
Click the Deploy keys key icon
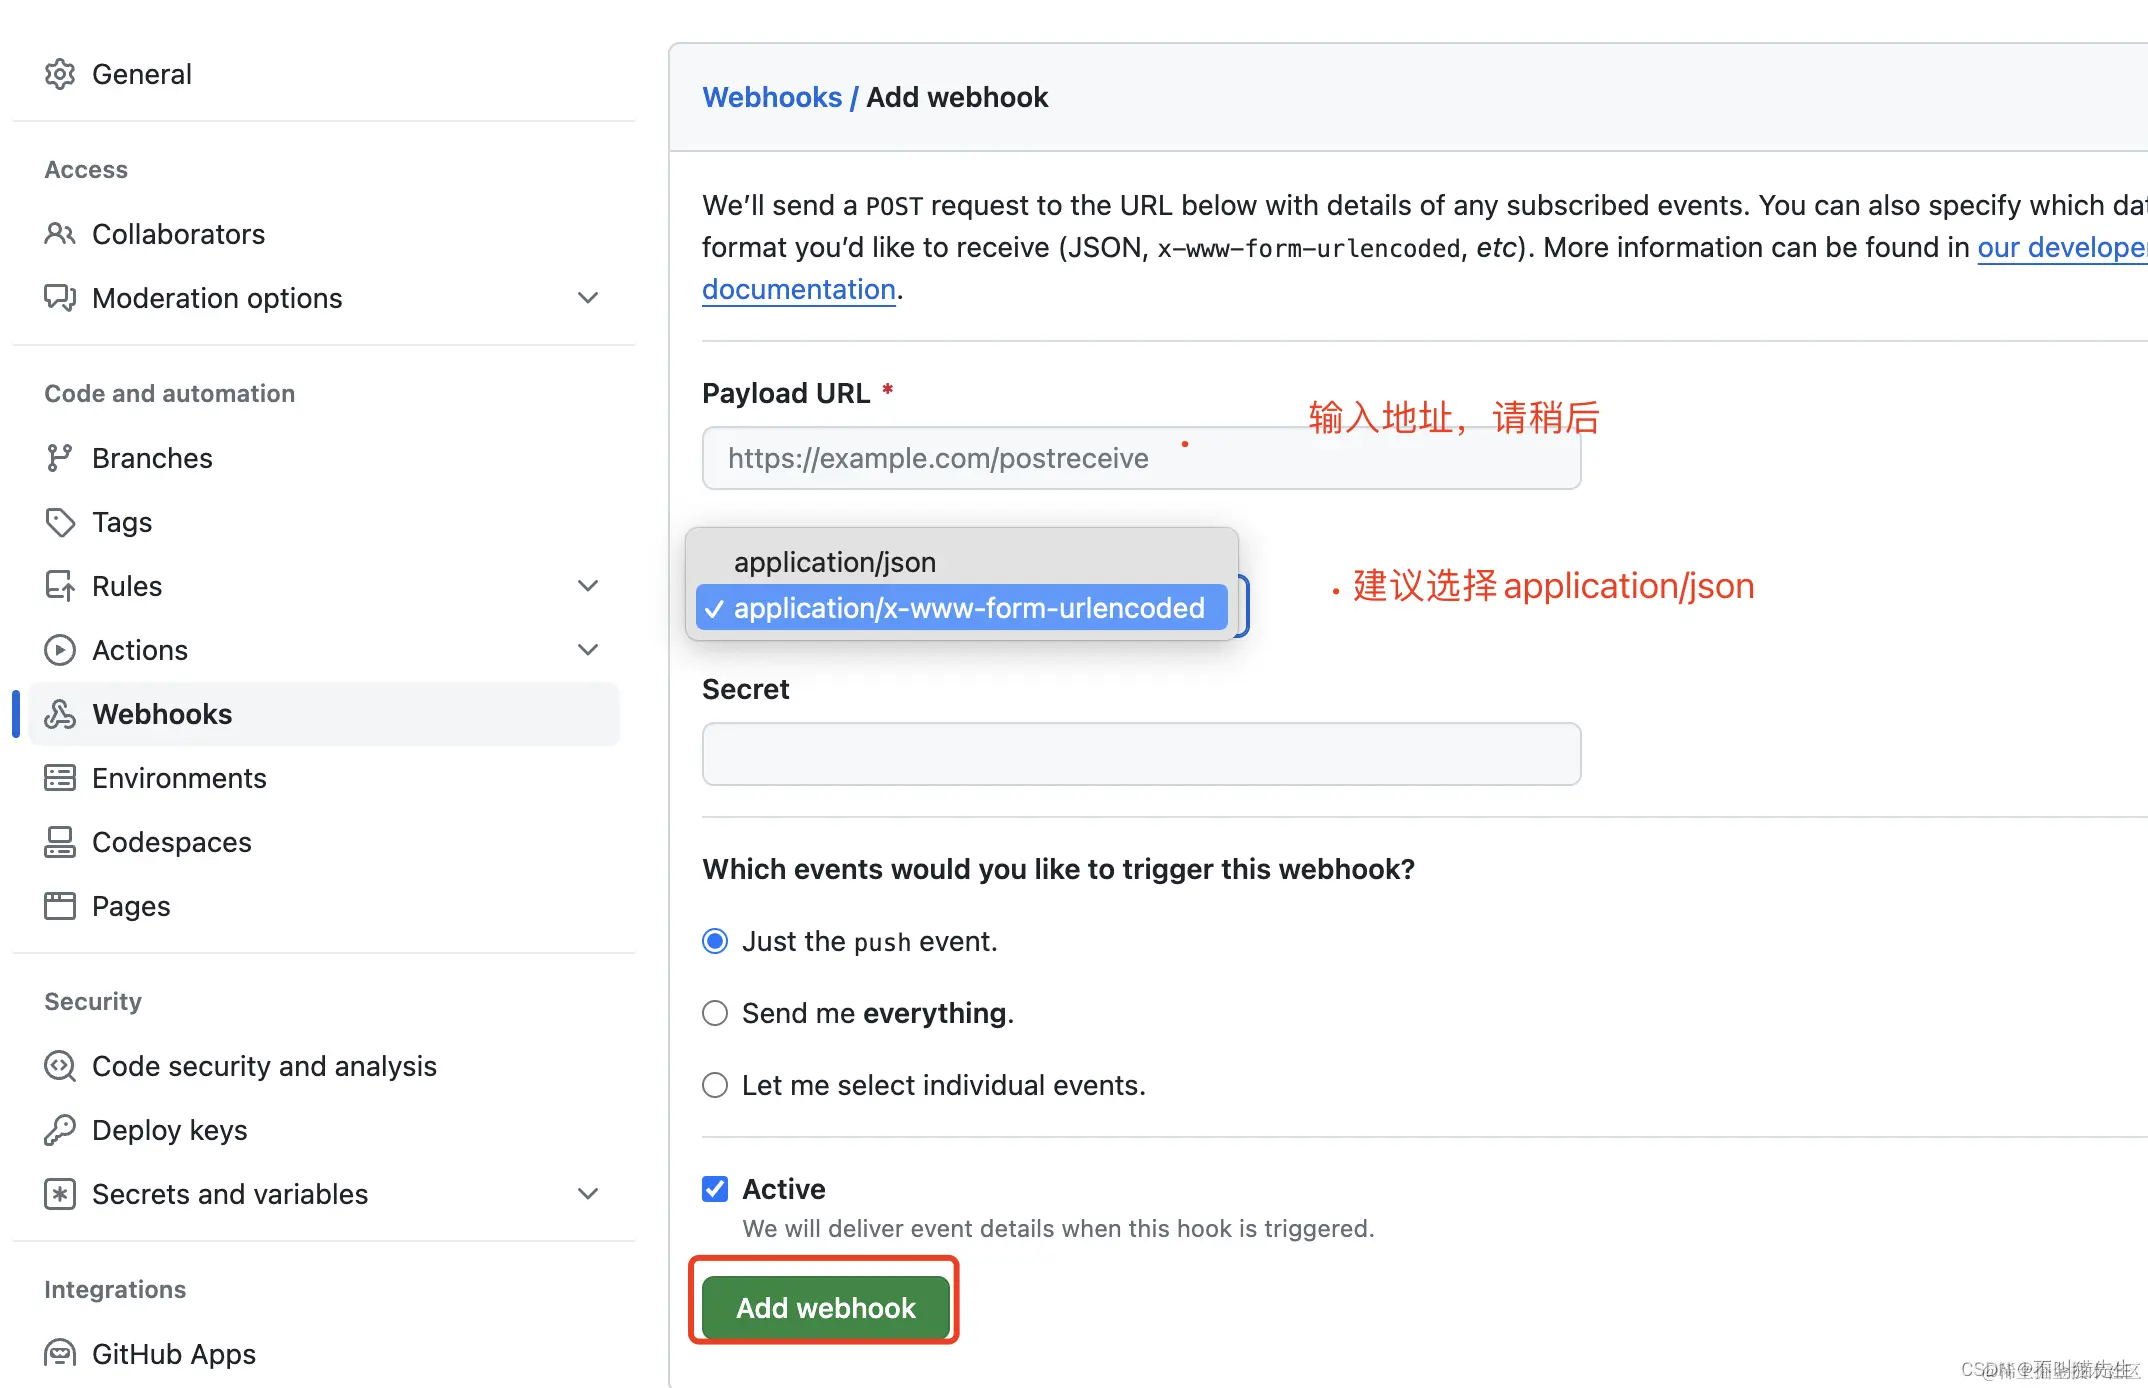(x=60, y=1130)
